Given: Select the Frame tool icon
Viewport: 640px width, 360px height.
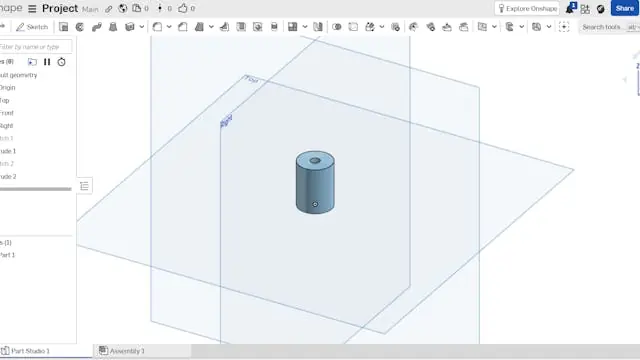Looking at the screenshot, I should (x=509, y=27).
